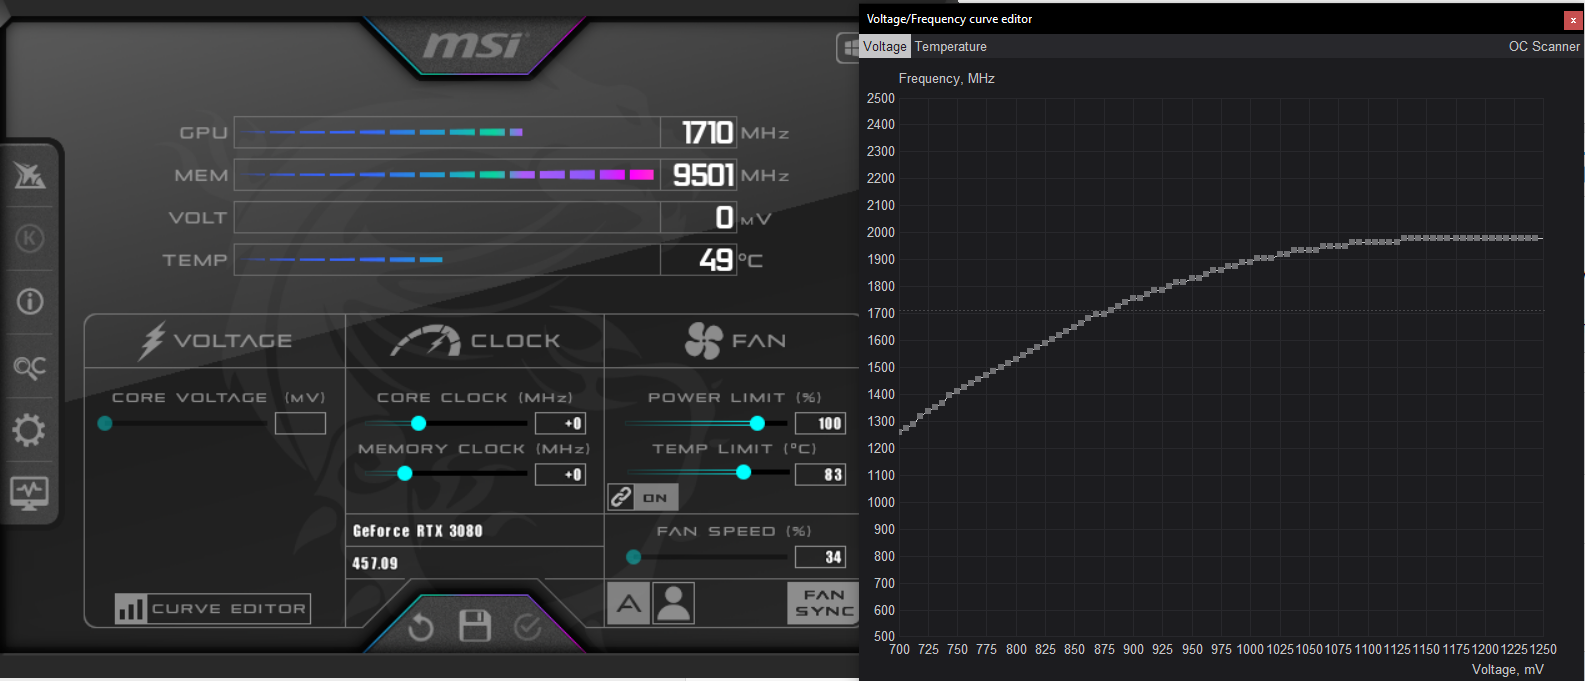Click the Windows startup icon

[848, 47]
